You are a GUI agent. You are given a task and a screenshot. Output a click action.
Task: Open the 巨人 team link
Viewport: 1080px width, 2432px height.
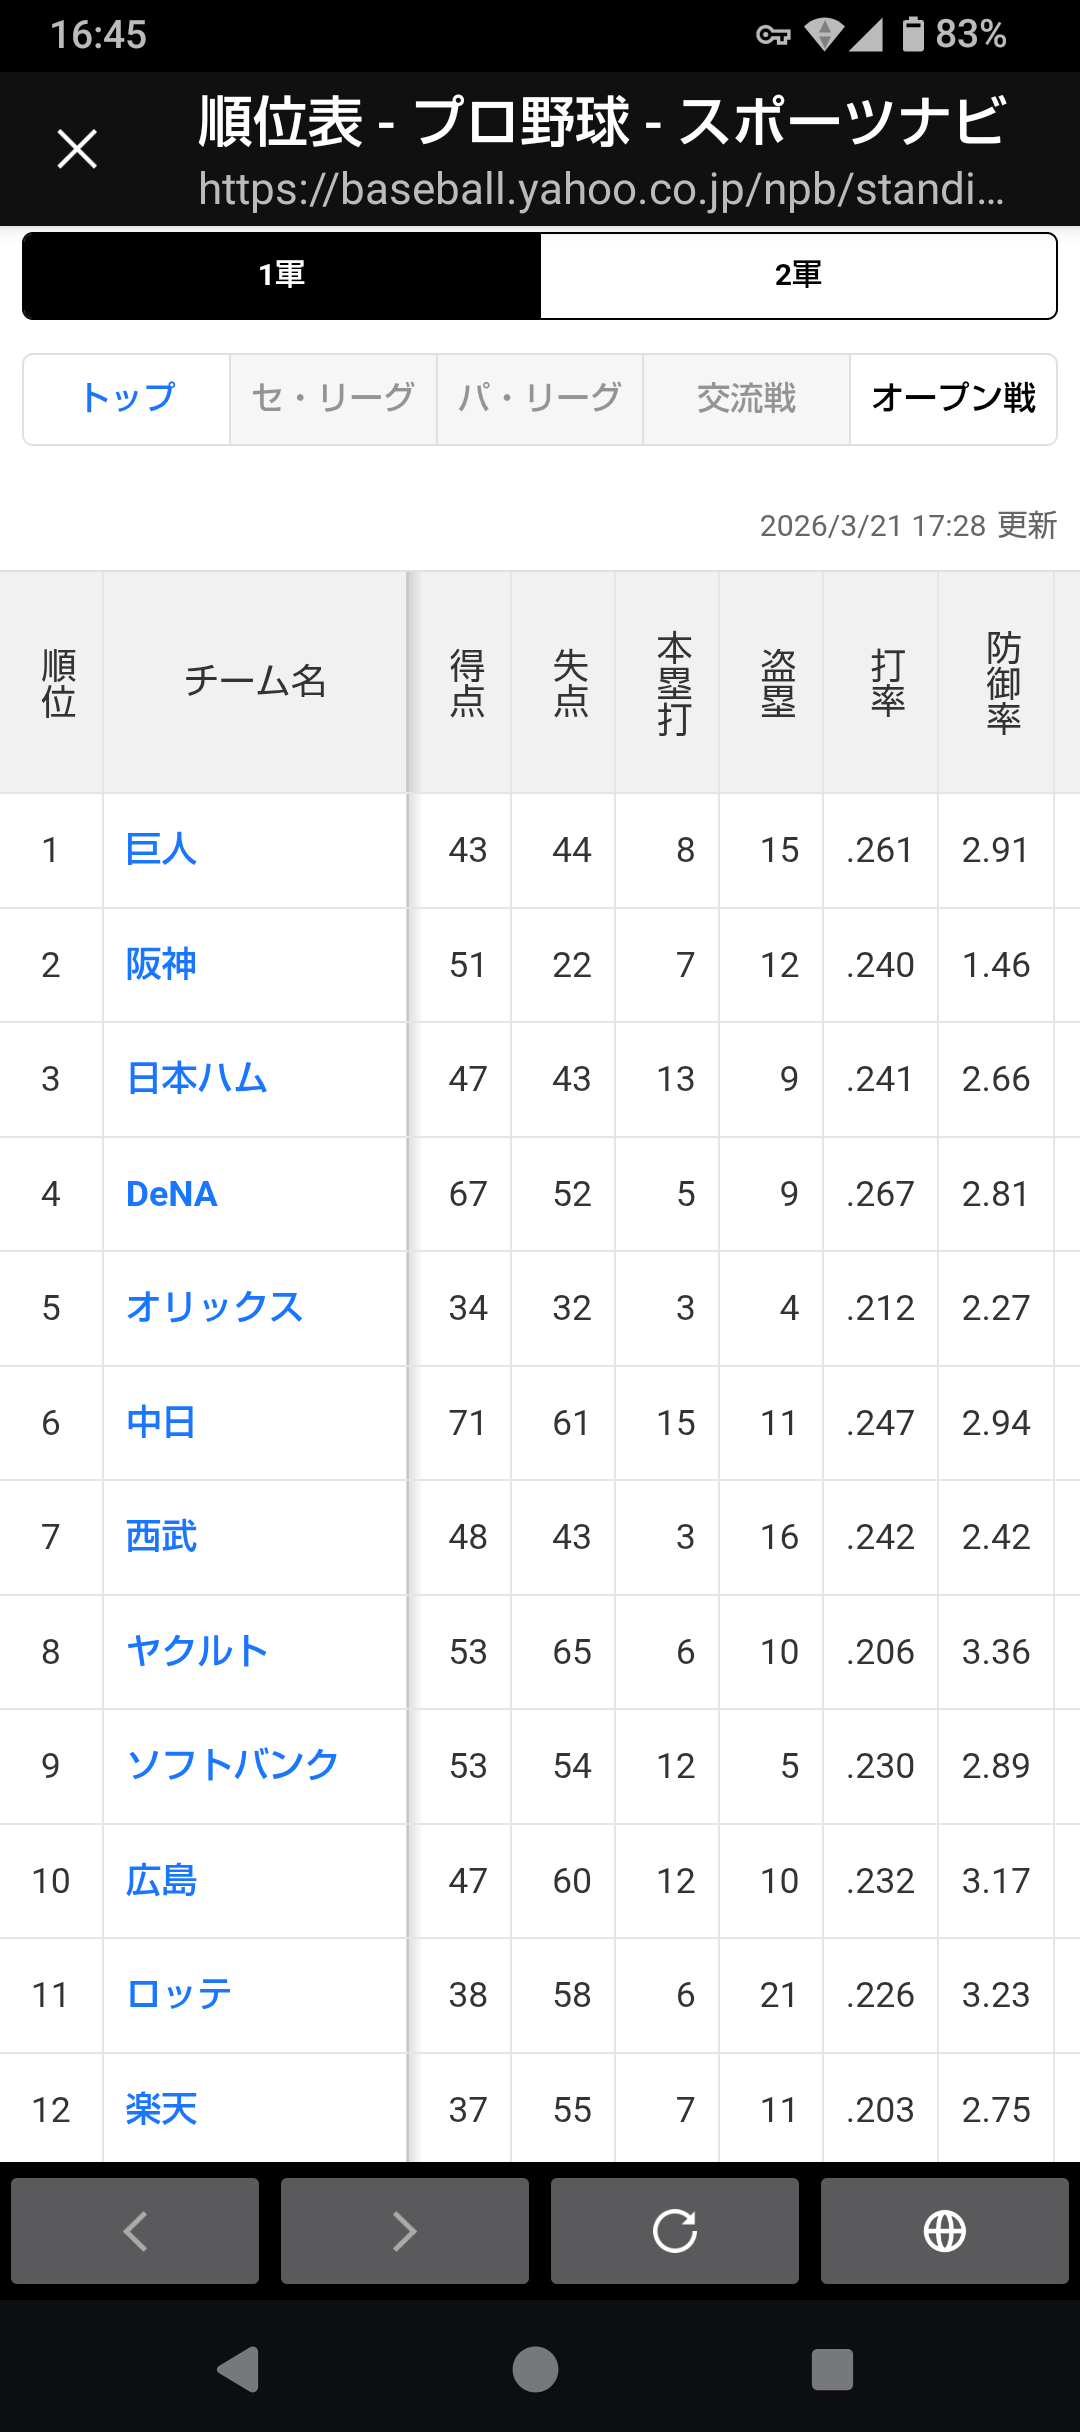(161, 850)
